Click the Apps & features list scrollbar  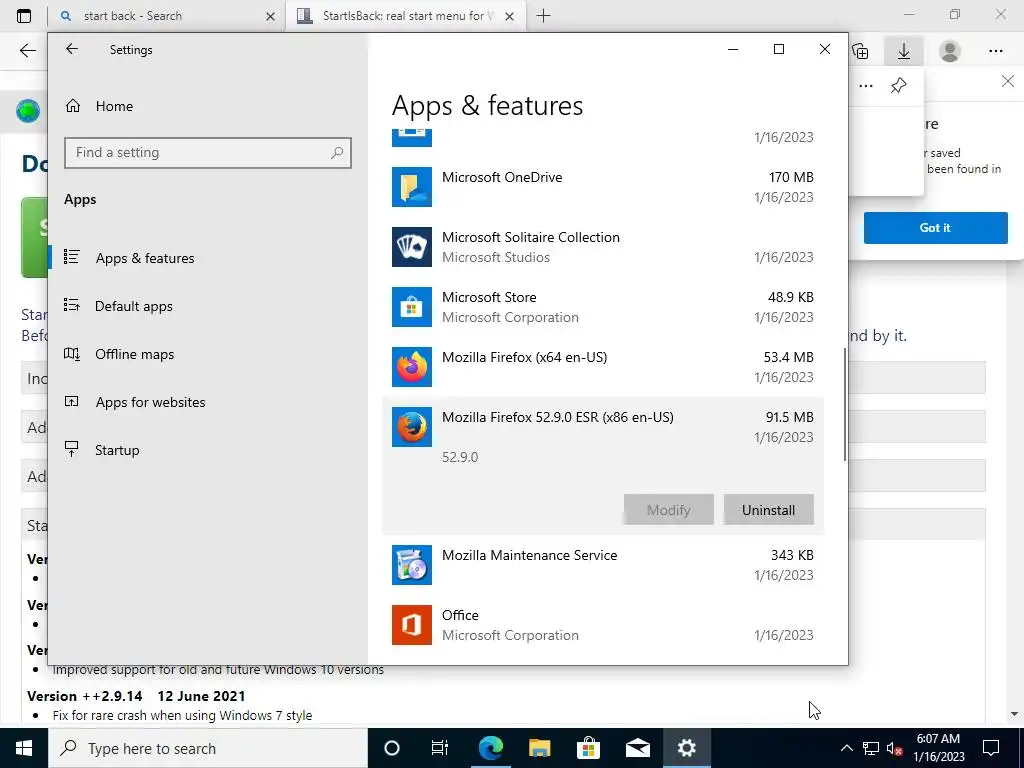pos(844,405)
